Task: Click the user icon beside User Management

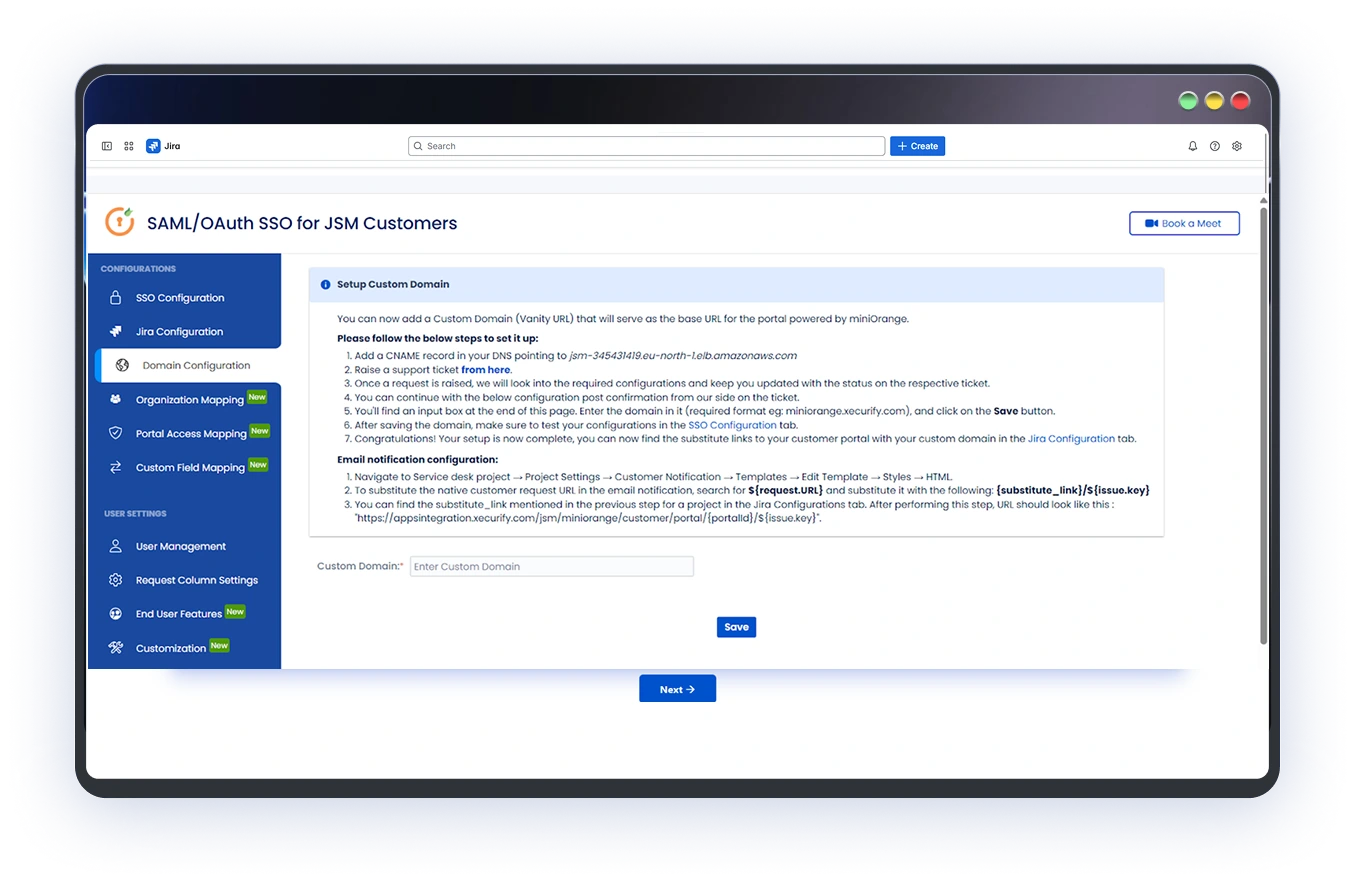Action: pyautogui.click(x=115, y=546)
